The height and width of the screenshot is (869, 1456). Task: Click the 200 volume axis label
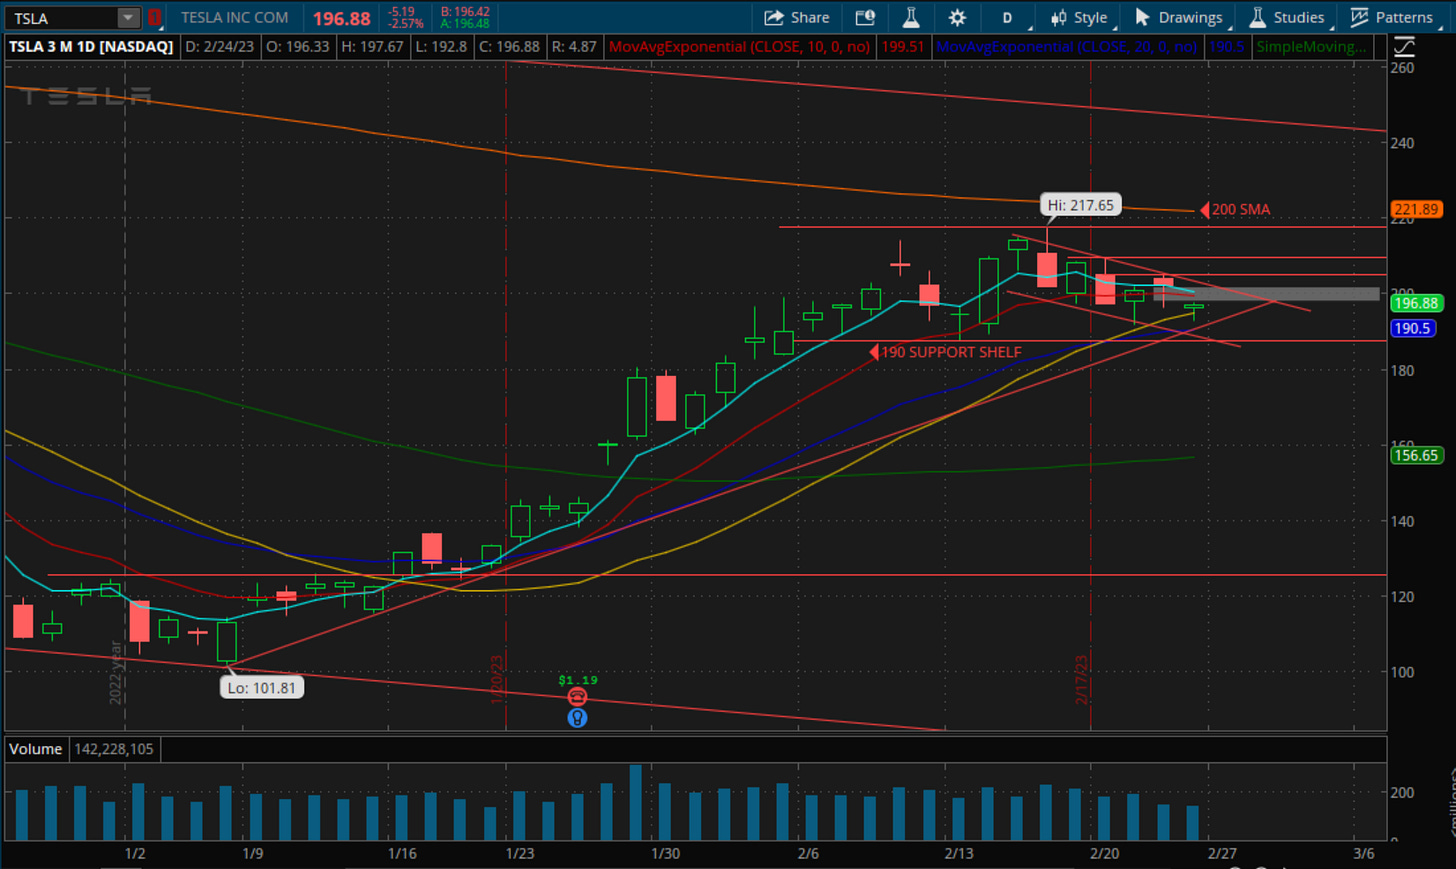[x=1402, y=792]
